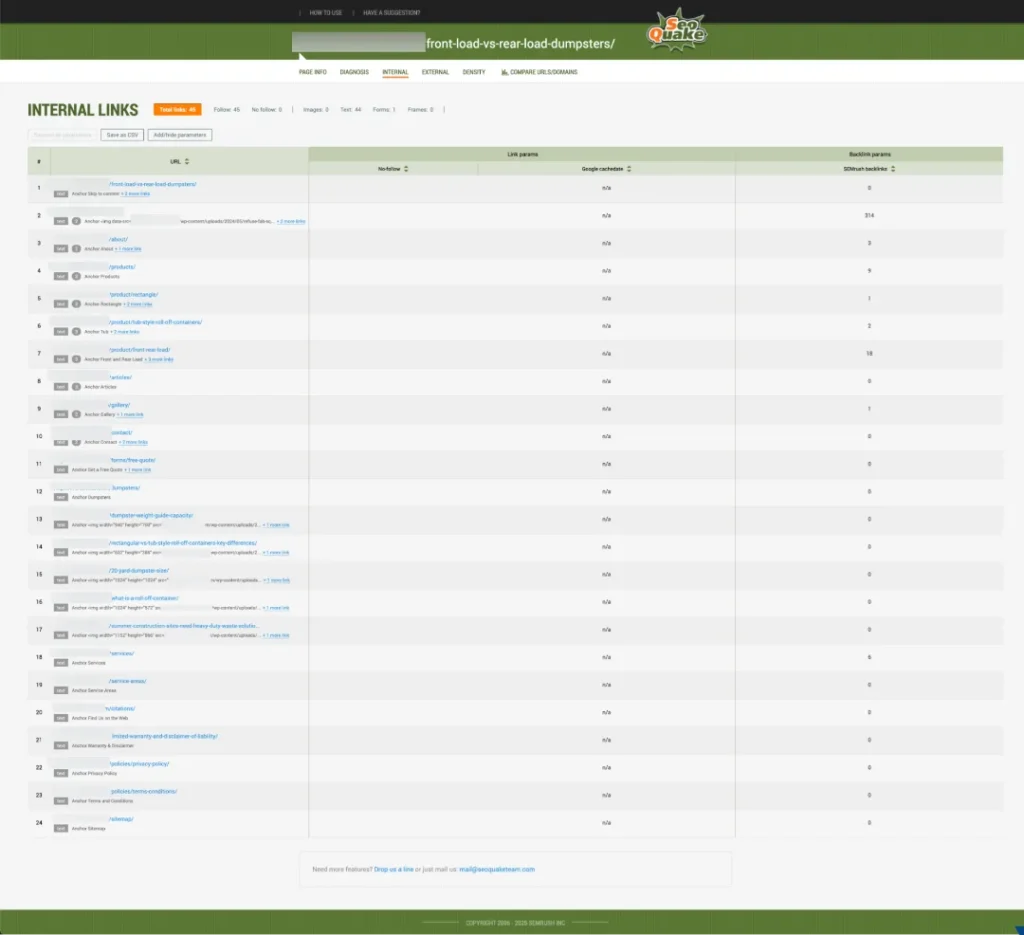Expand more links in the 20-yard-dumpster-size row
Viewport: 1024px width, 935px height.
[x=276, y=580]
